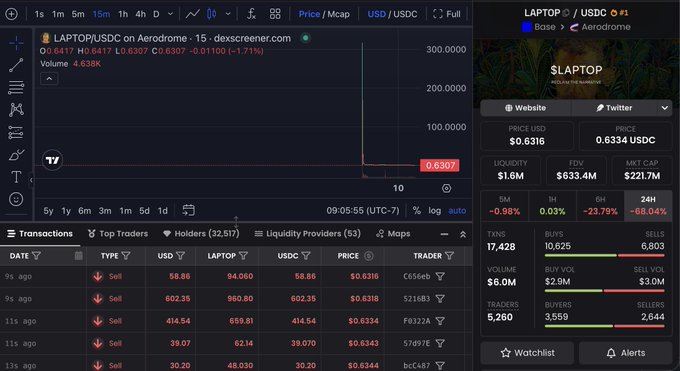
Task: Open the more timeframes dropdown arrow
Action: [170, 14]
